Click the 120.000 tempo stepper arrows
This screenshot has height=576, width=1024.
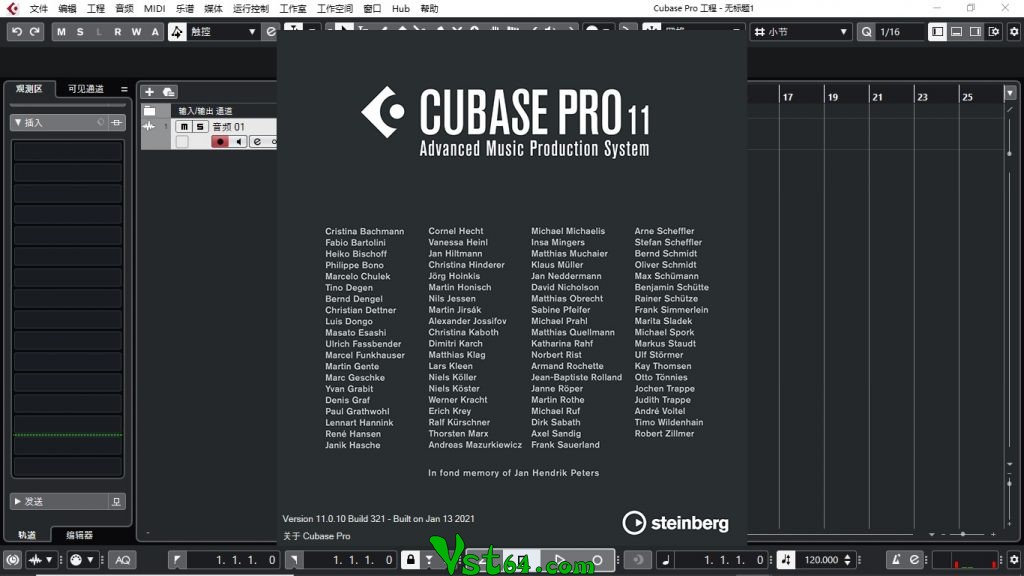point(848,560)
